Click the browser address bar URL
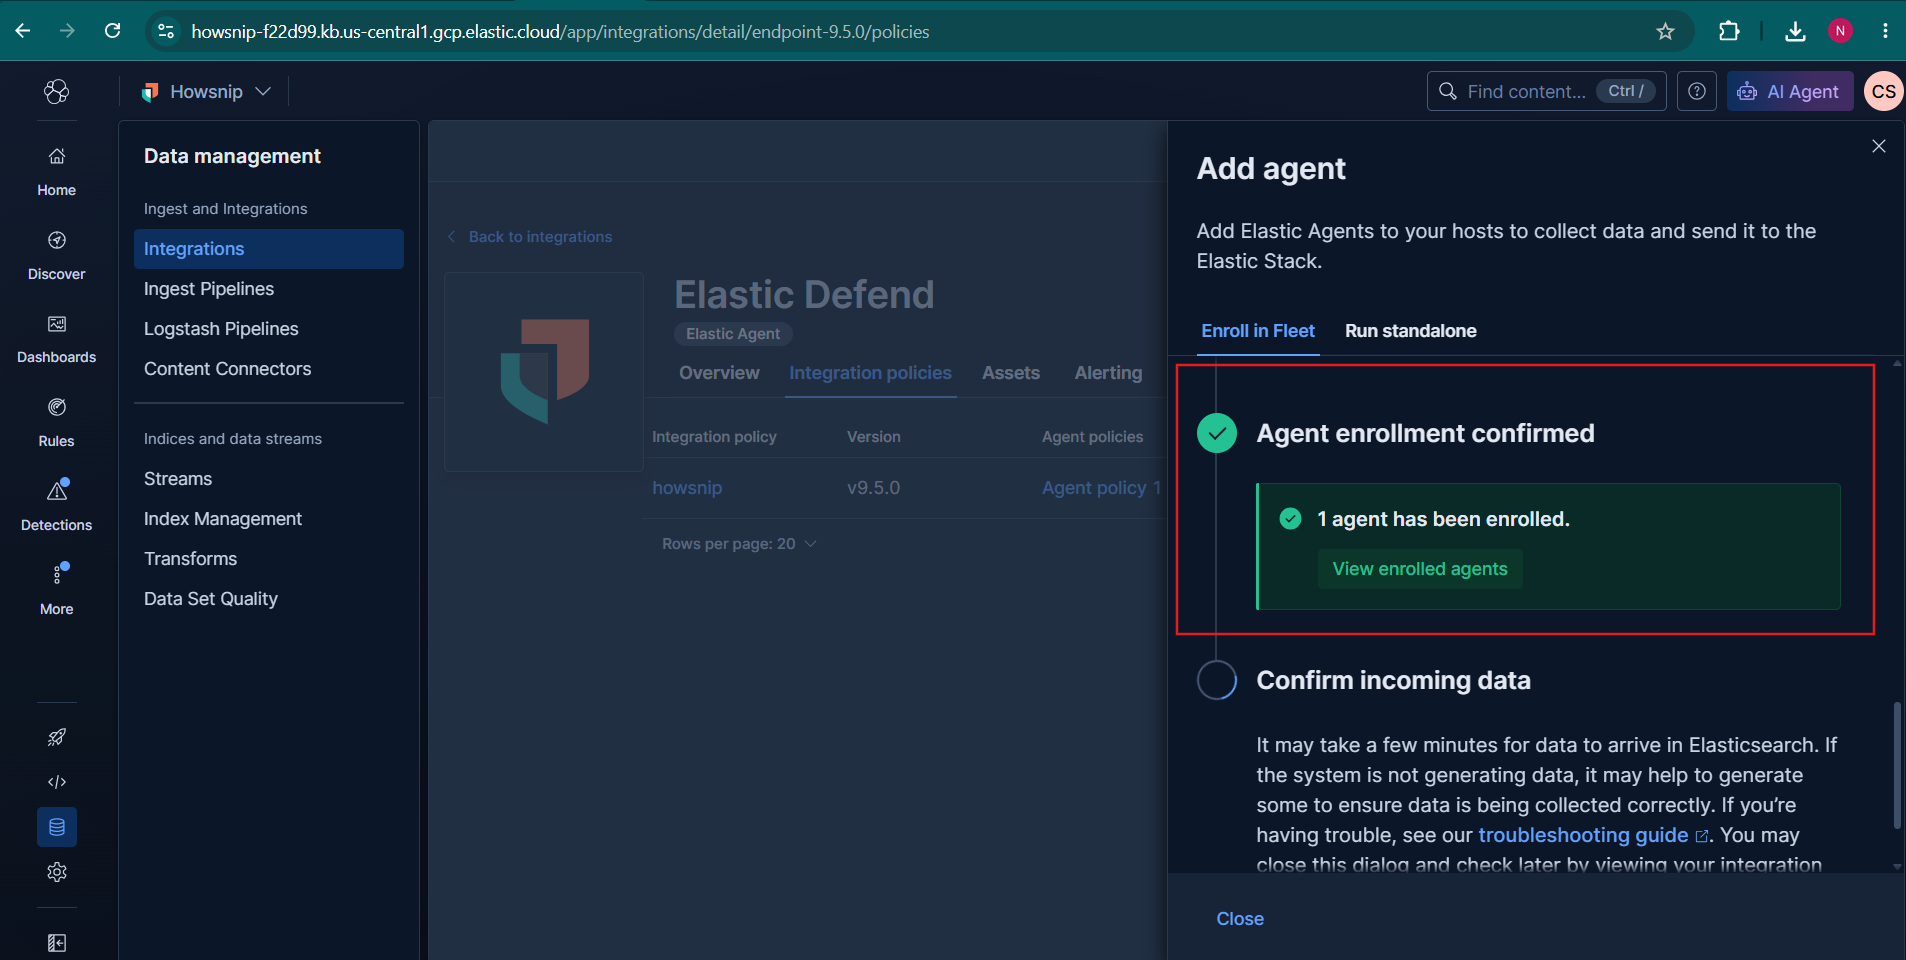The height and width of the screenshot is (960, 1906). coord(560,32)
